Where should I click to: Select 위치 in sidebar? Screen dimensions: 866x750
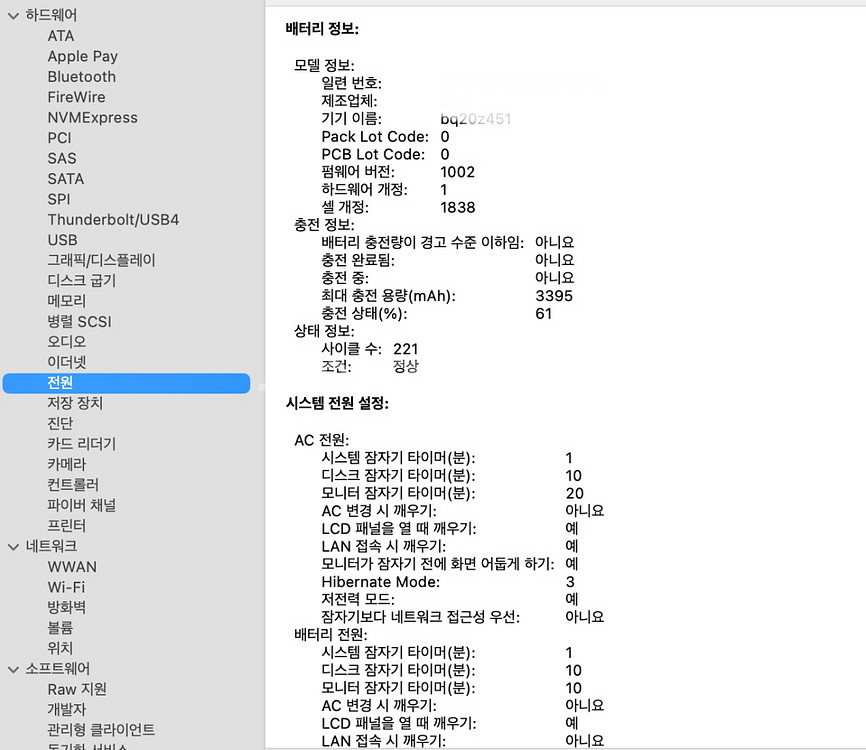coord(60,648)
